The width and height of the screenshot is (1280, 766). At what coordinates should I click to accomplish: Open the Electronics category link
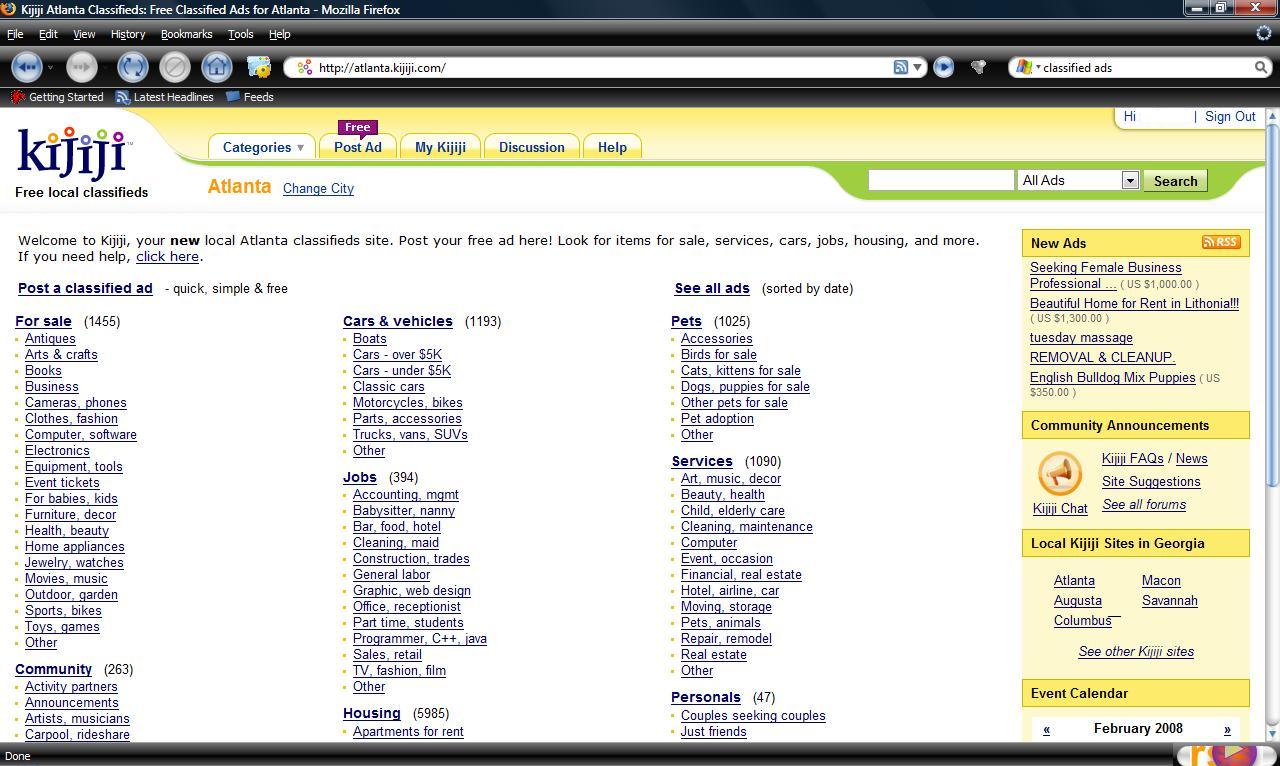[57, 450]
